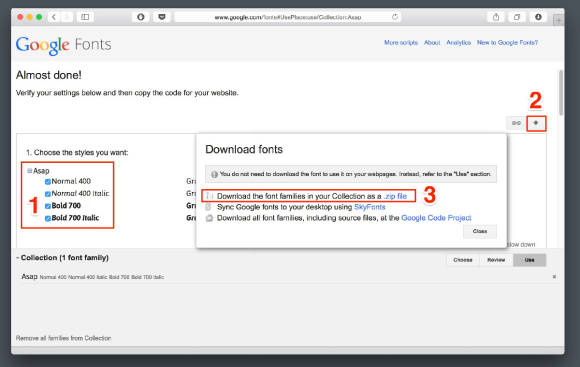The height and width of the screenshot is (367, 580).
Task: Open the About link
Action: [432, 43]
